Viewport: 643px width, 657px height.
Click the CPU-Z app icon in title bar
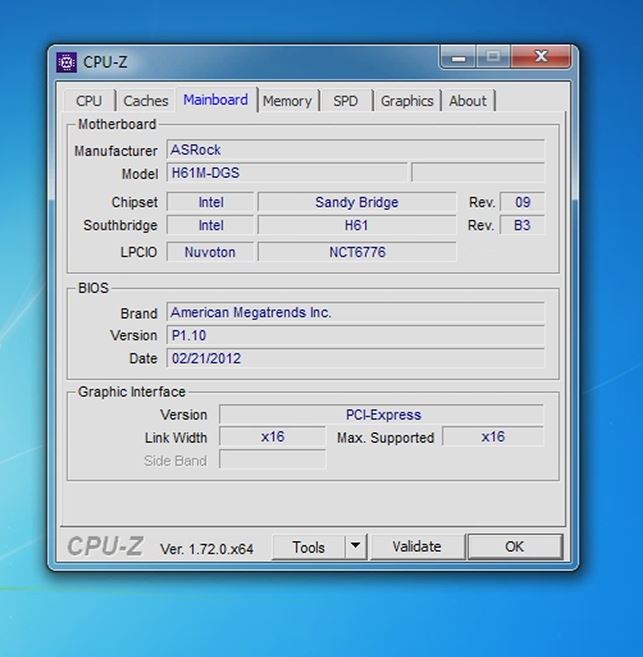pos(66,62)
